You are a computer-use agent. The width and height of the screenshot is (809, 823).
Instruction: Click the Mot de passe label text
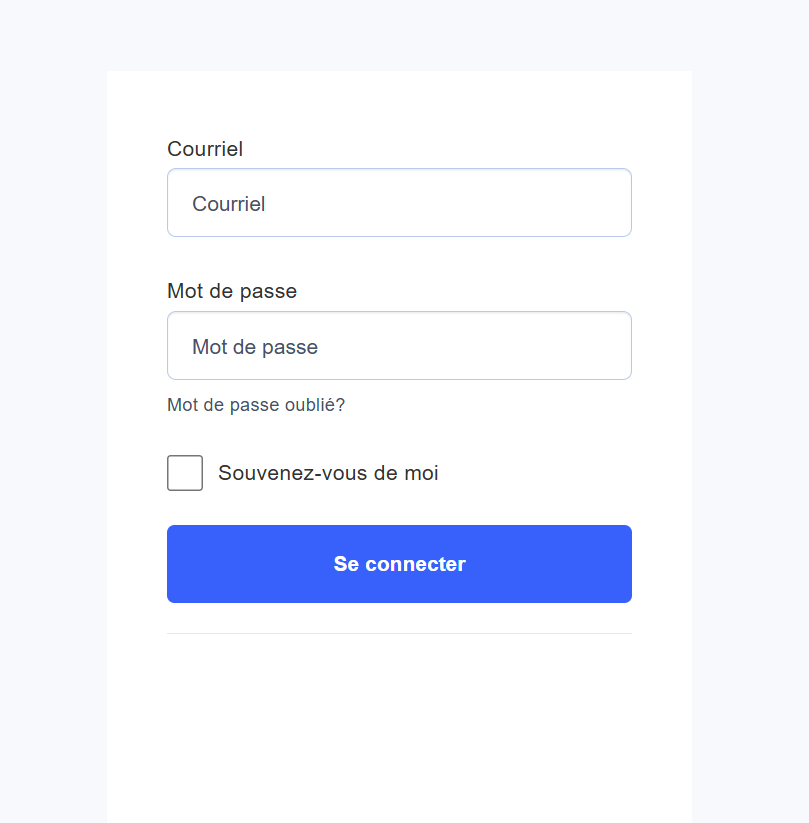[x=232, y=291]
